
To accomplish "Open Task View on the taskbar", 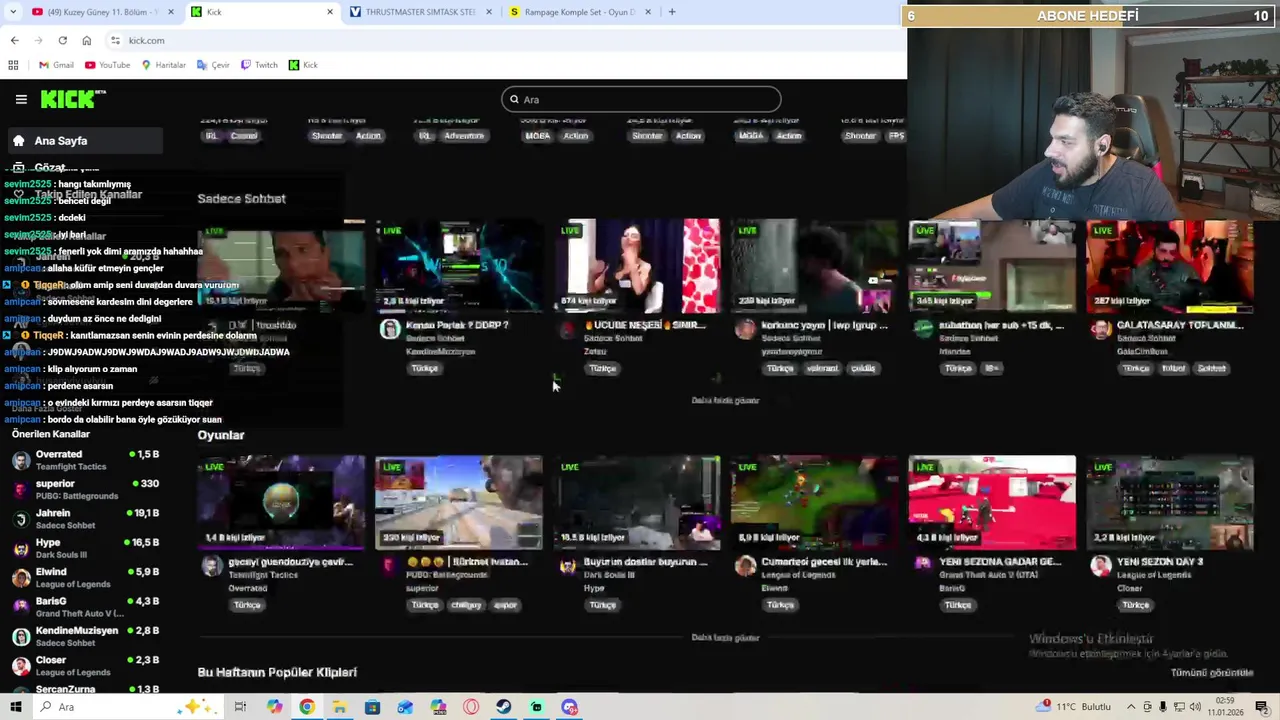I will coord(240,707).
